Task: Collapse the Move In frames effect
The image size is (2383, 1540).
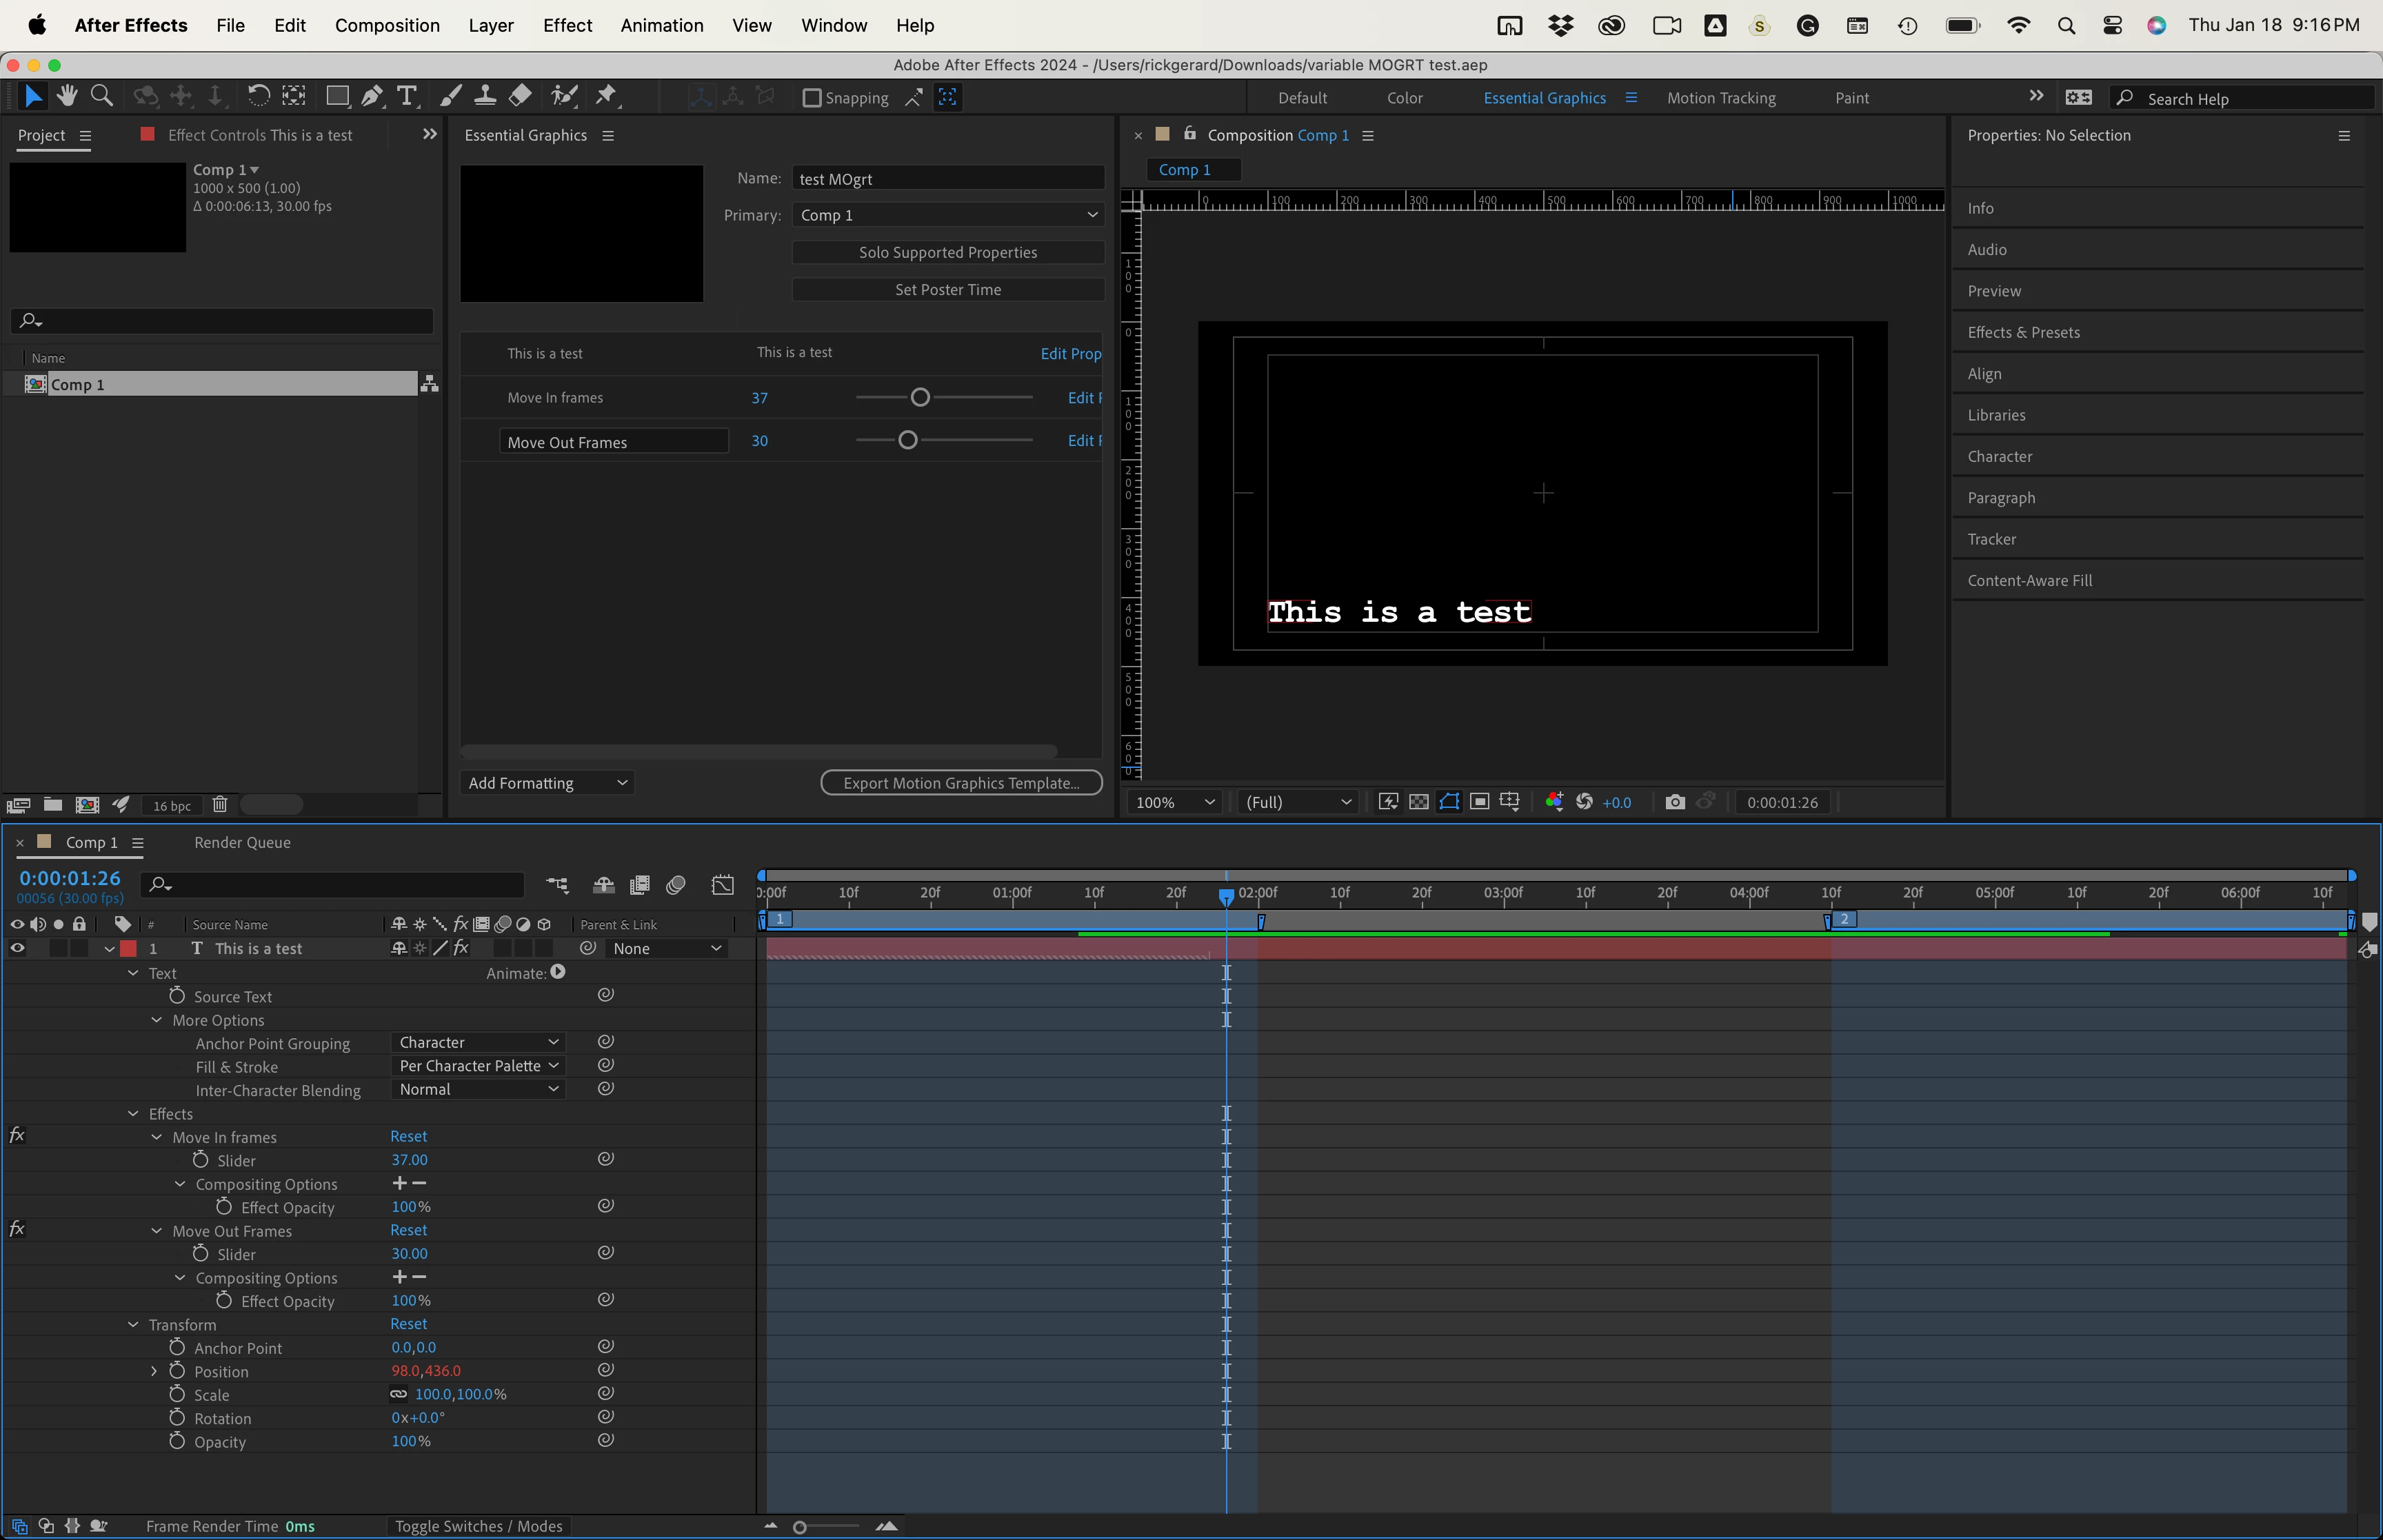Action: (157, 1137)
